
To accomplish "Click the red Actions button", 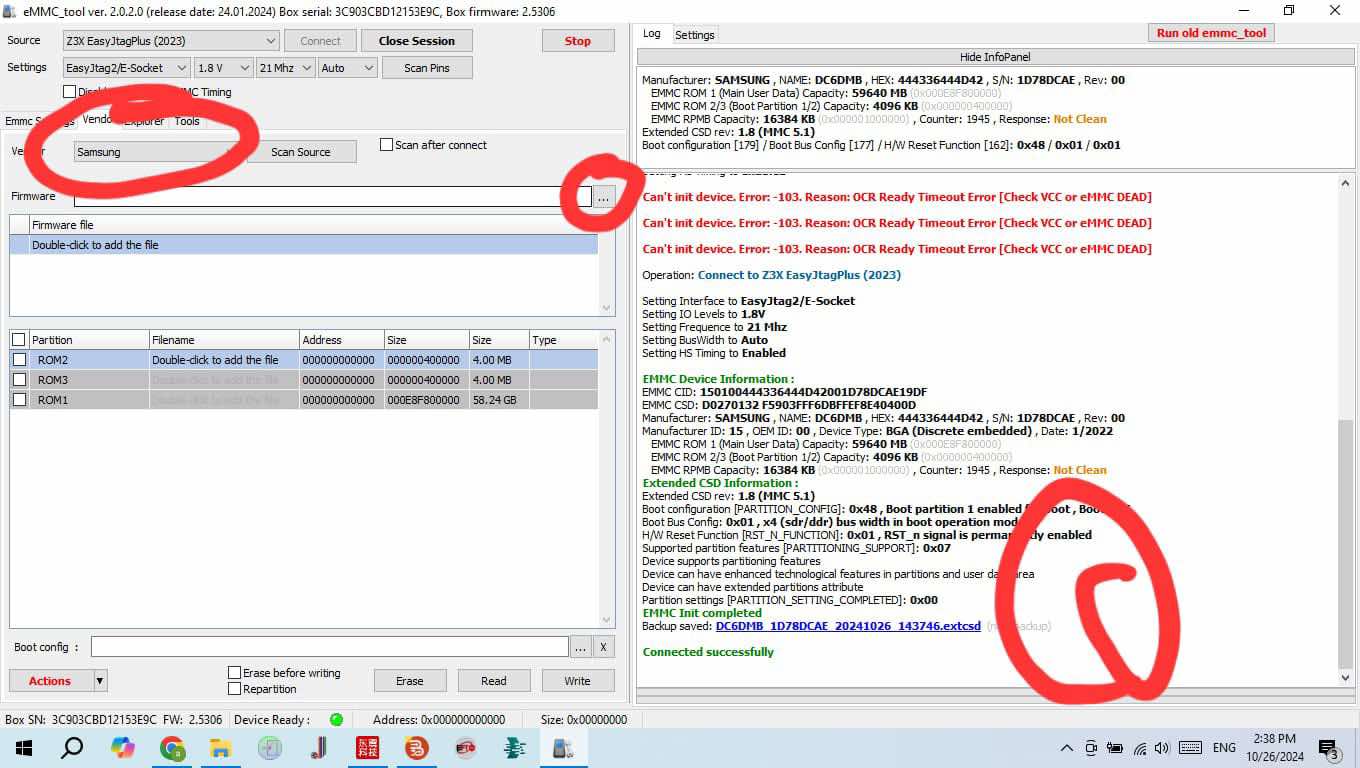I will point(50,681).
